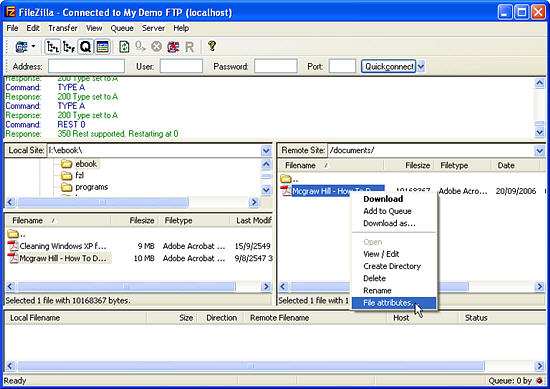550x389 pixels.
Task: Choose Download as... in context menu
Action: [x=394, y=223]
